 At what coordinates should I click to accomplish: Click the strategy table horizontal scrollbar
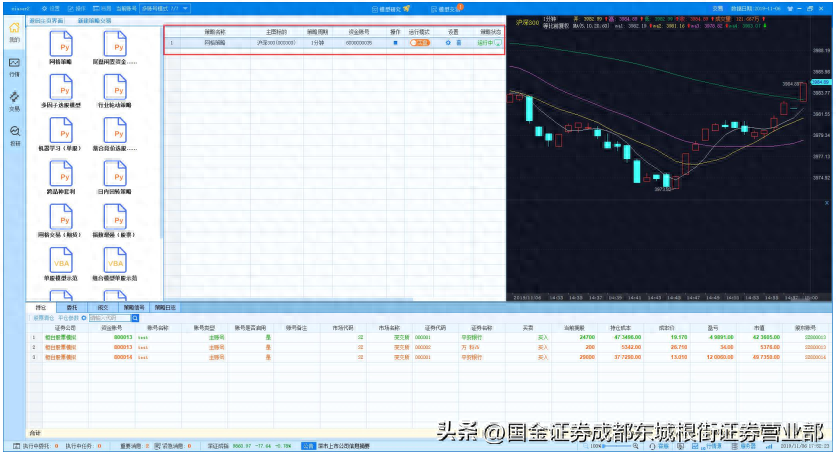tap(289, 298)
